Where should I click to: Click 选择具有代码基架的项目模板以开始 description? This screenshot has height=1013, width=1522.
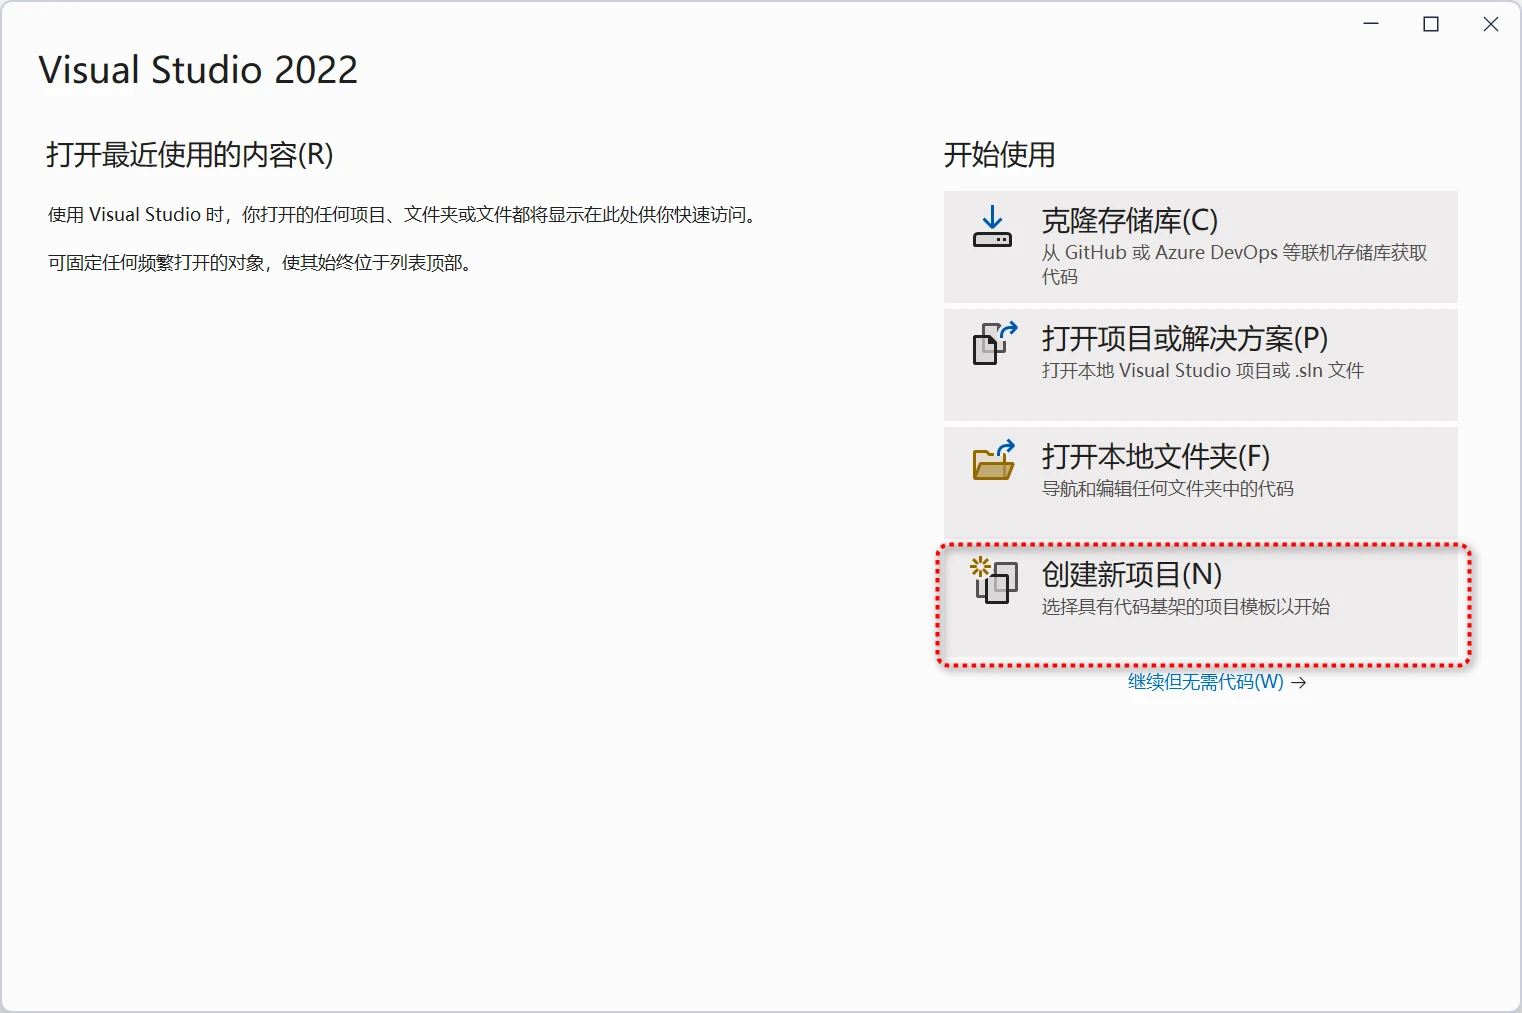[x=1185, y=607]
